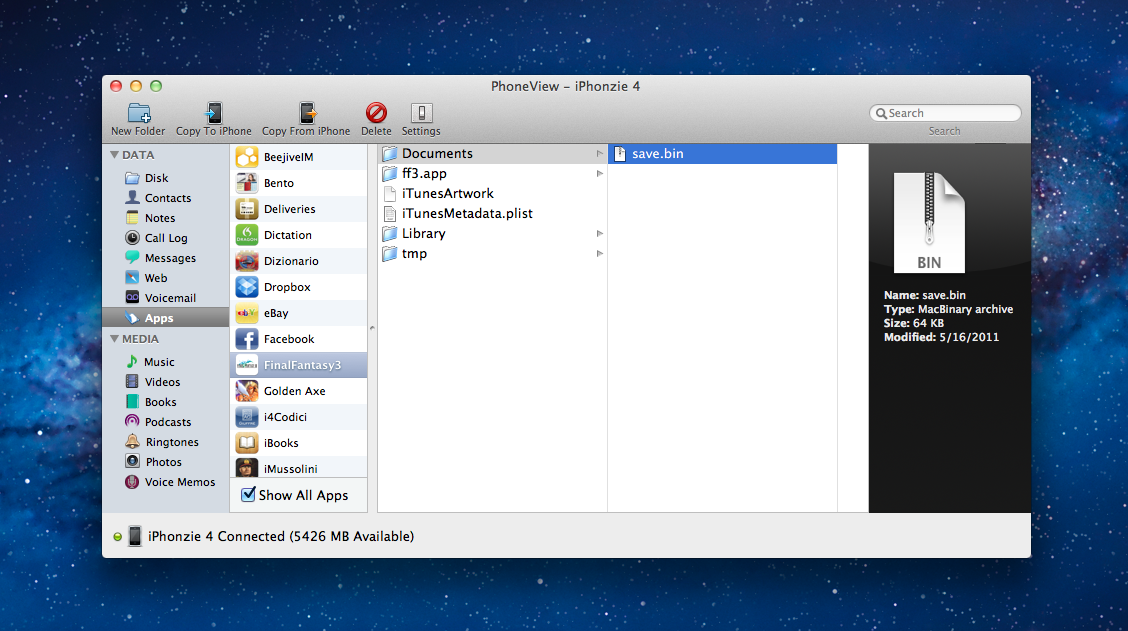
Task: Select the iBooks app
Action: click(x=299, y=442)
